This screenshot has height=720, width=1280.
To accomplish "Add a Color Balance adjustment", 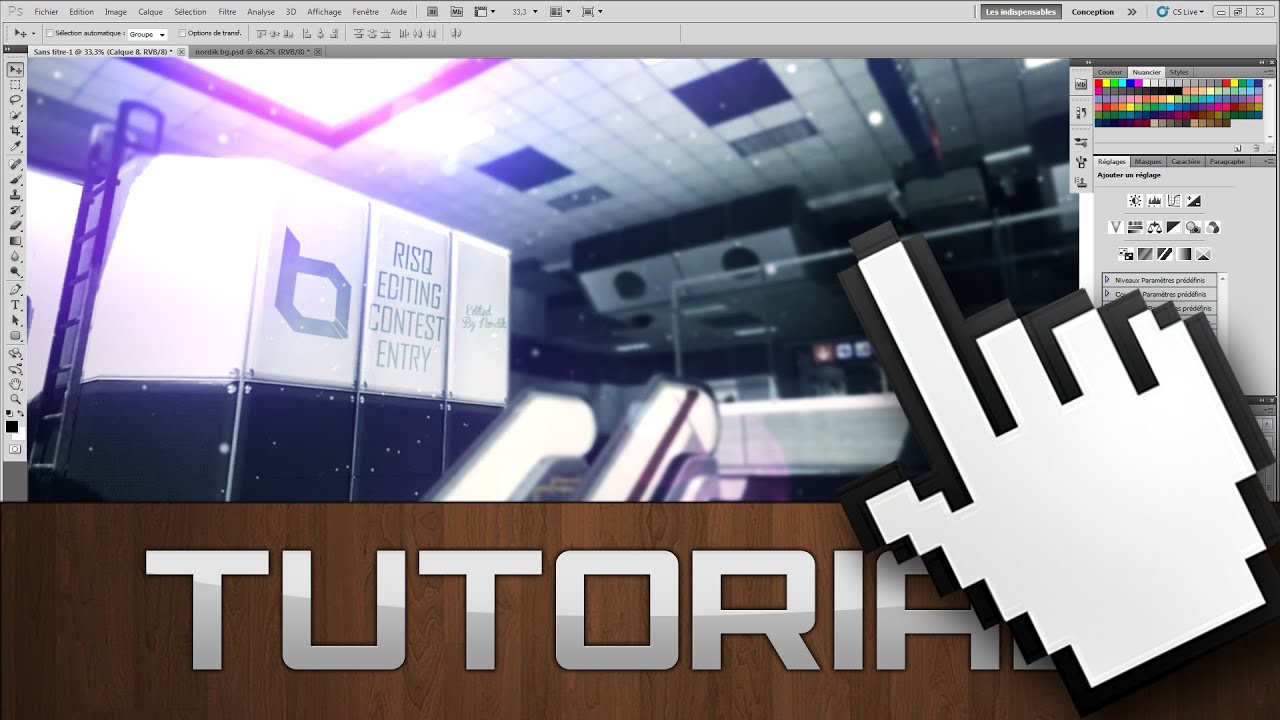I will tap(1155, 227).
